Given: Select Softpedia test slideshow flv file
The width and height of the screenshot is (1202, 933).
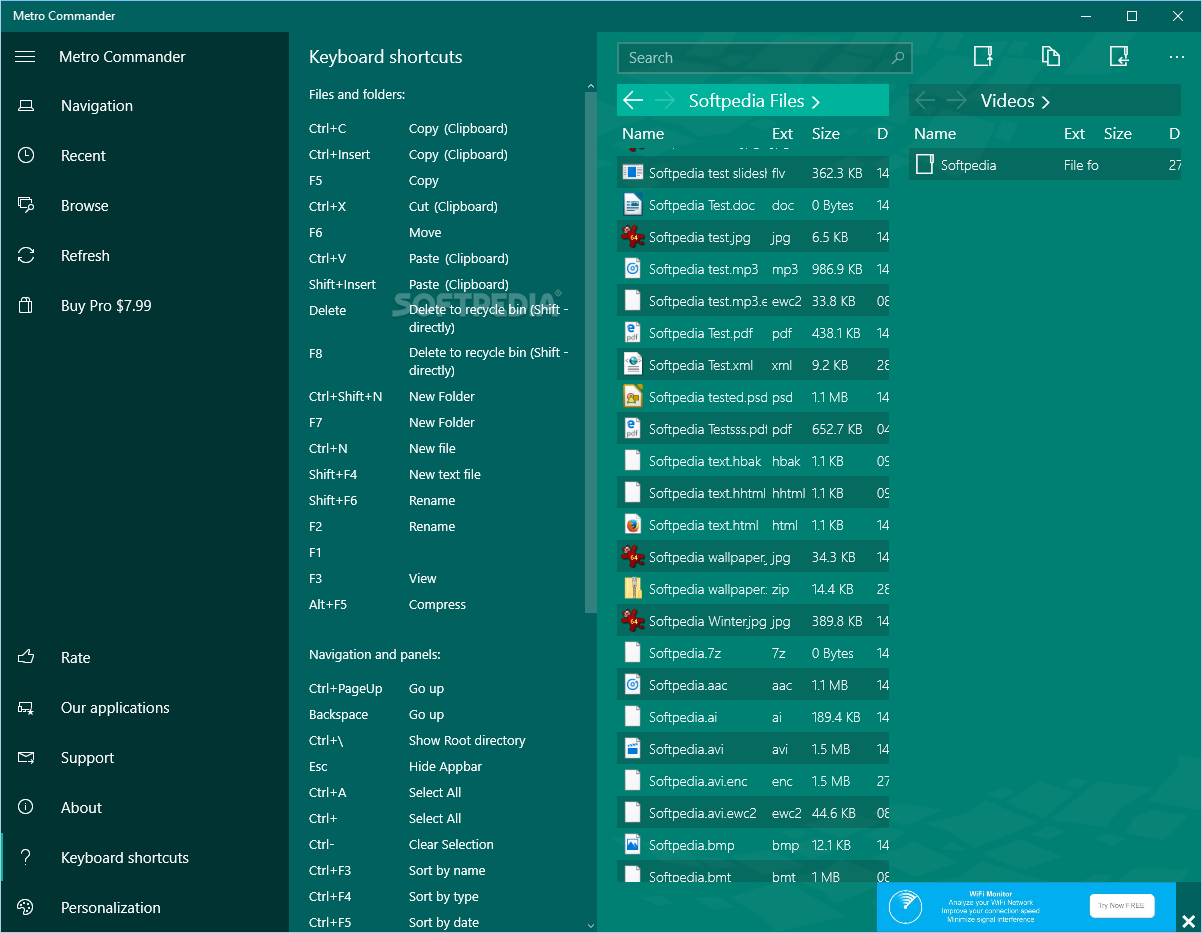Looking at the screenshot, I should 753,173.
